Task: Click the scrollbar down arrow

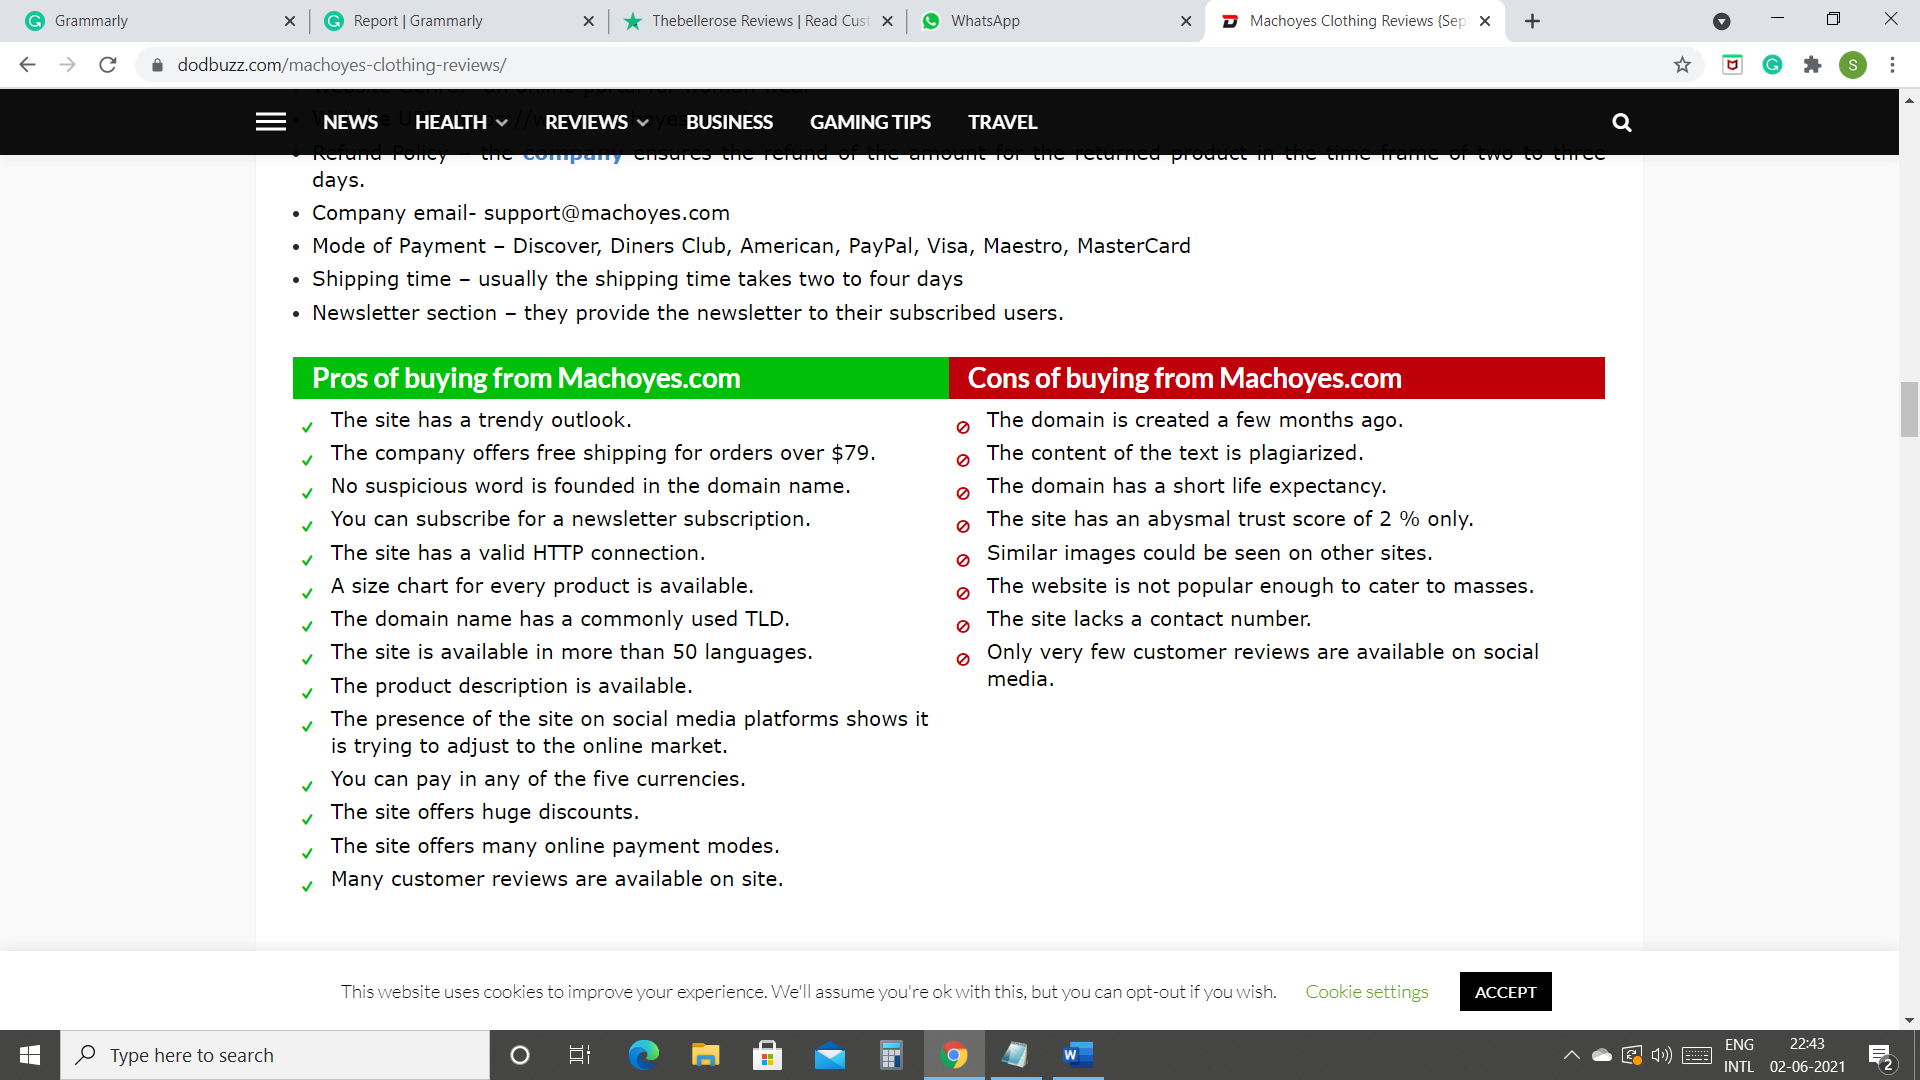Action: coord(1909,1020)
